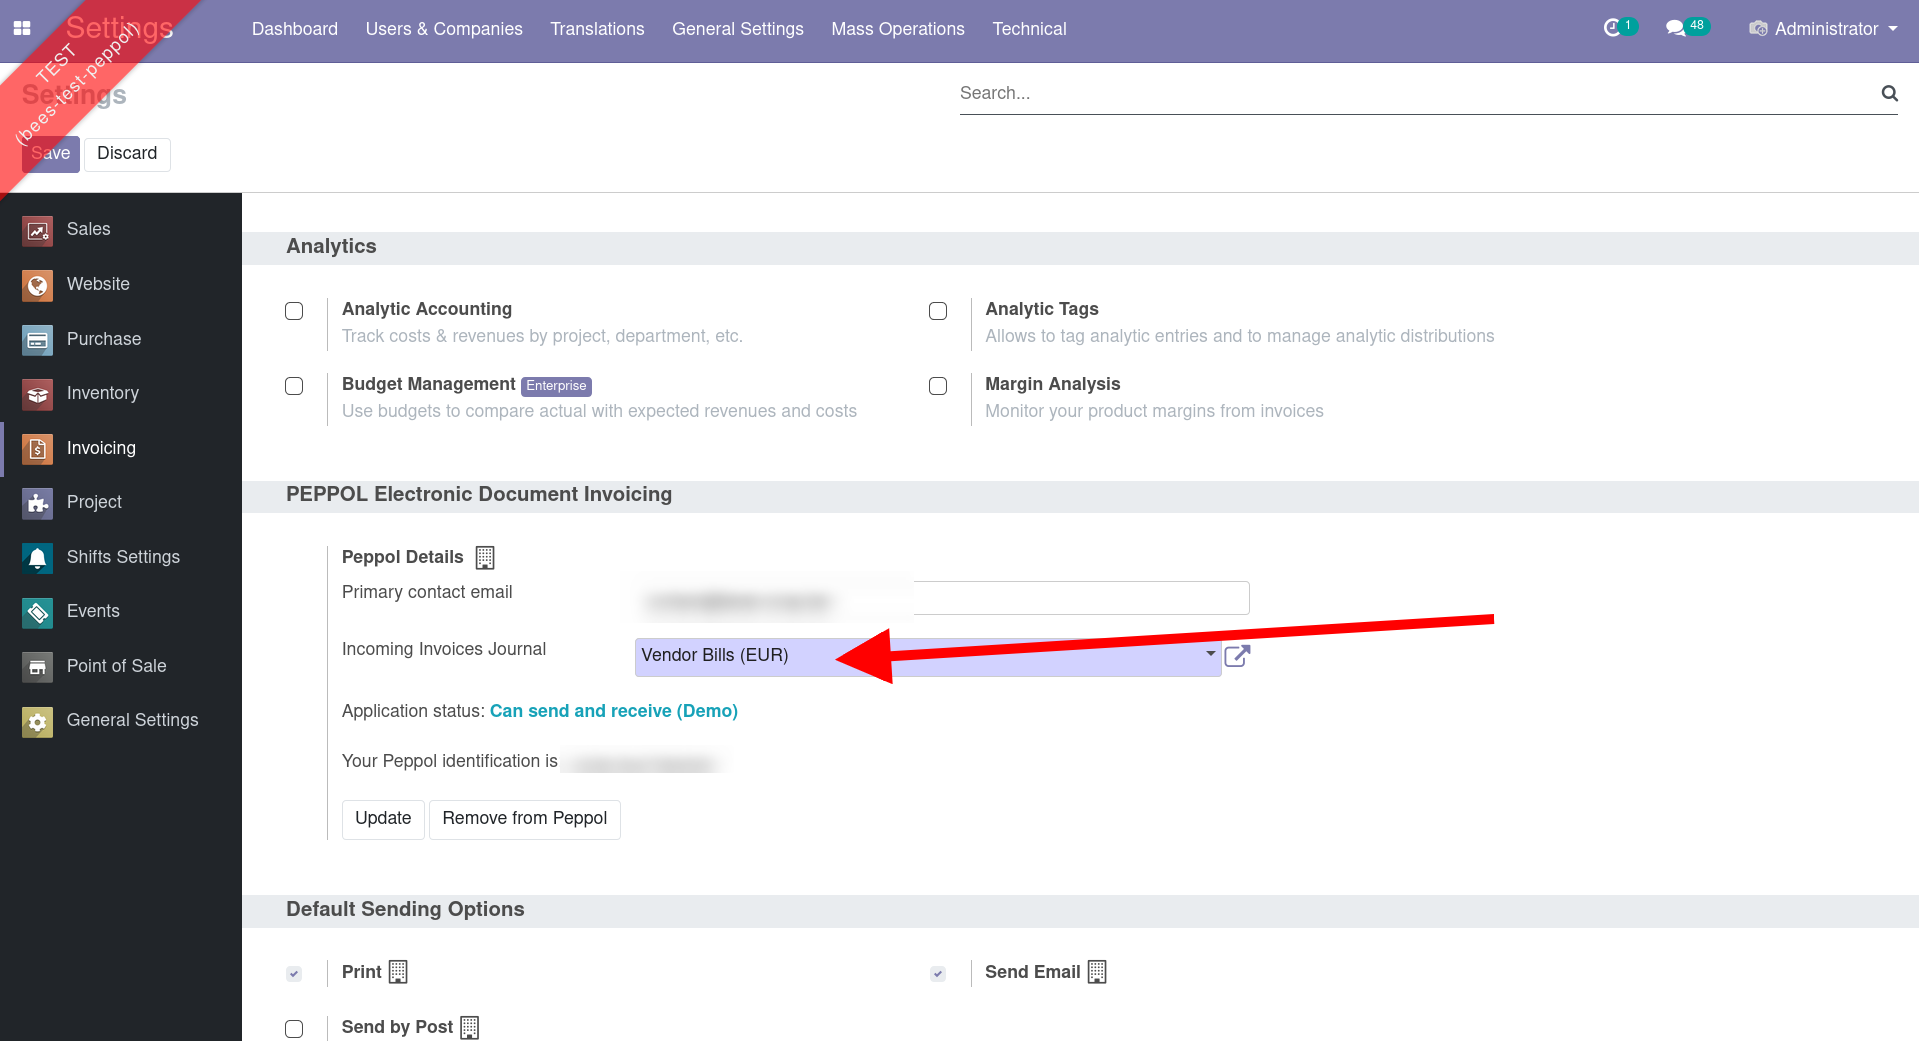Click the search magnifier icon
Screen dimensions: 1919x1041
click(x=1889, y=93)
